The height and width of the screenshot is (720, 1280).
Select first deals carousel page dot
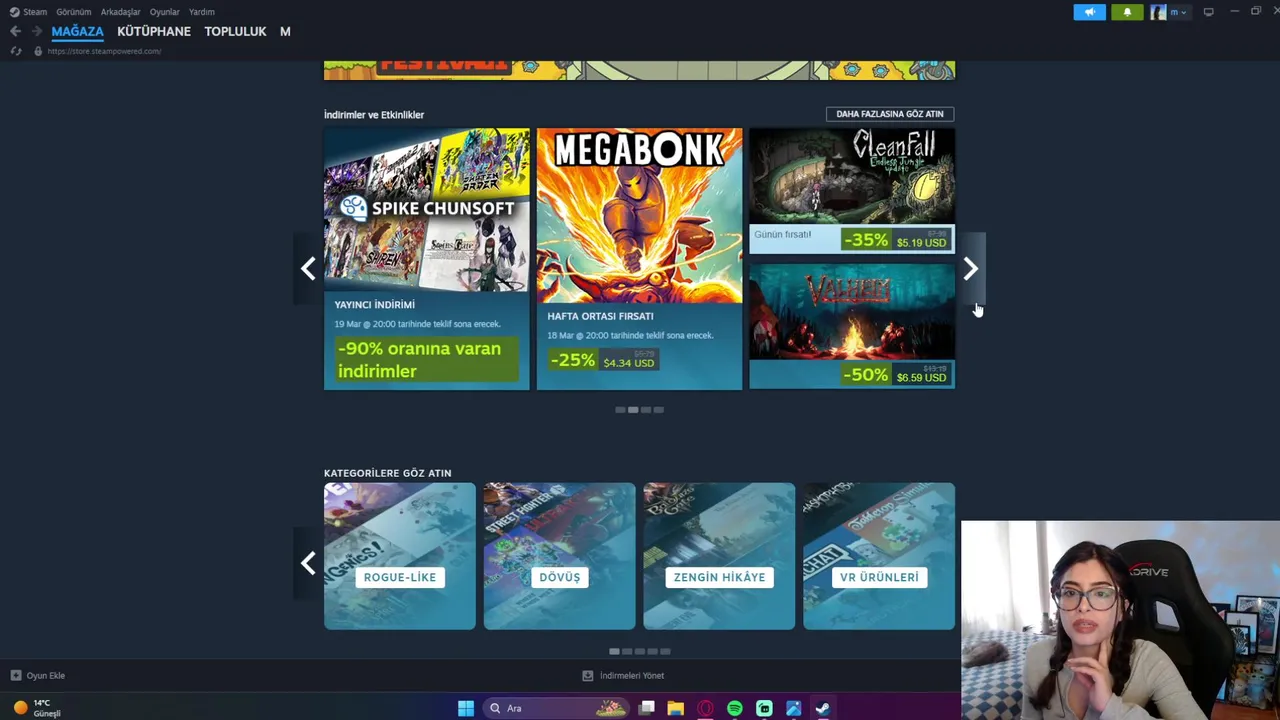pyautogui.click(x=620, y=410)
